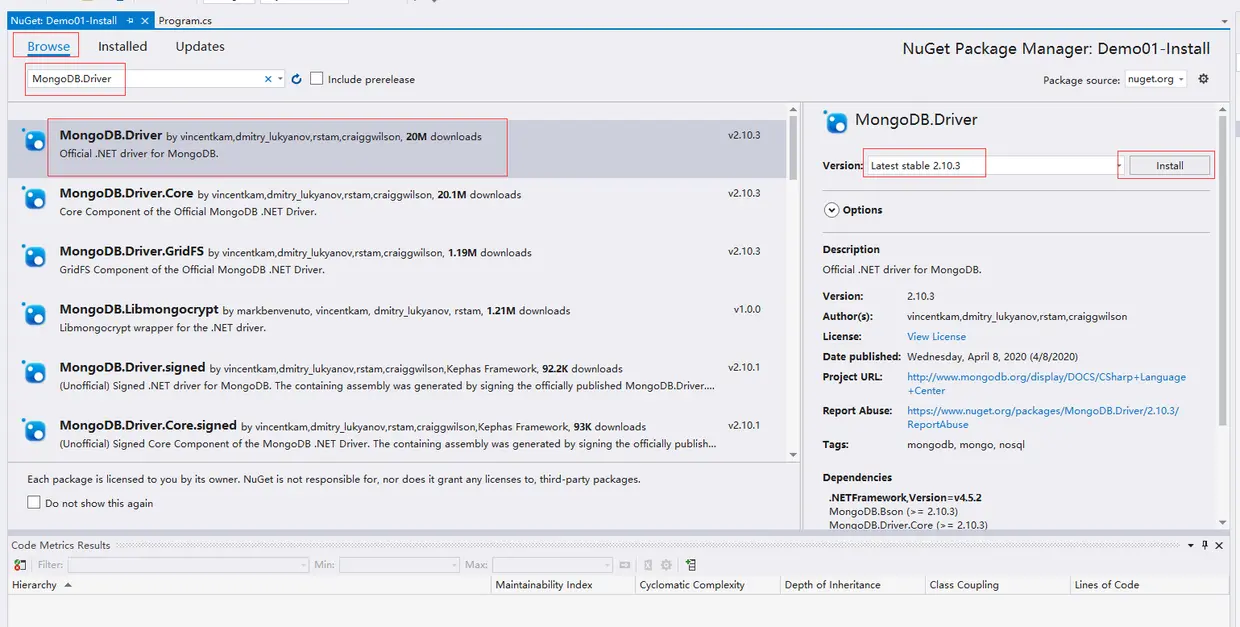The height and width of the screenshot is (627, 1240).
Task: Select the MongoDB.Libmongocrypt package row
Action: (397, 323)
